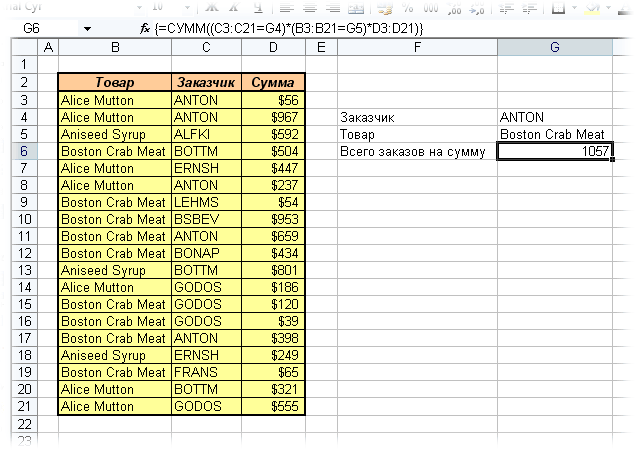
Task: Select column G header
Action: [x=555, y=47]
